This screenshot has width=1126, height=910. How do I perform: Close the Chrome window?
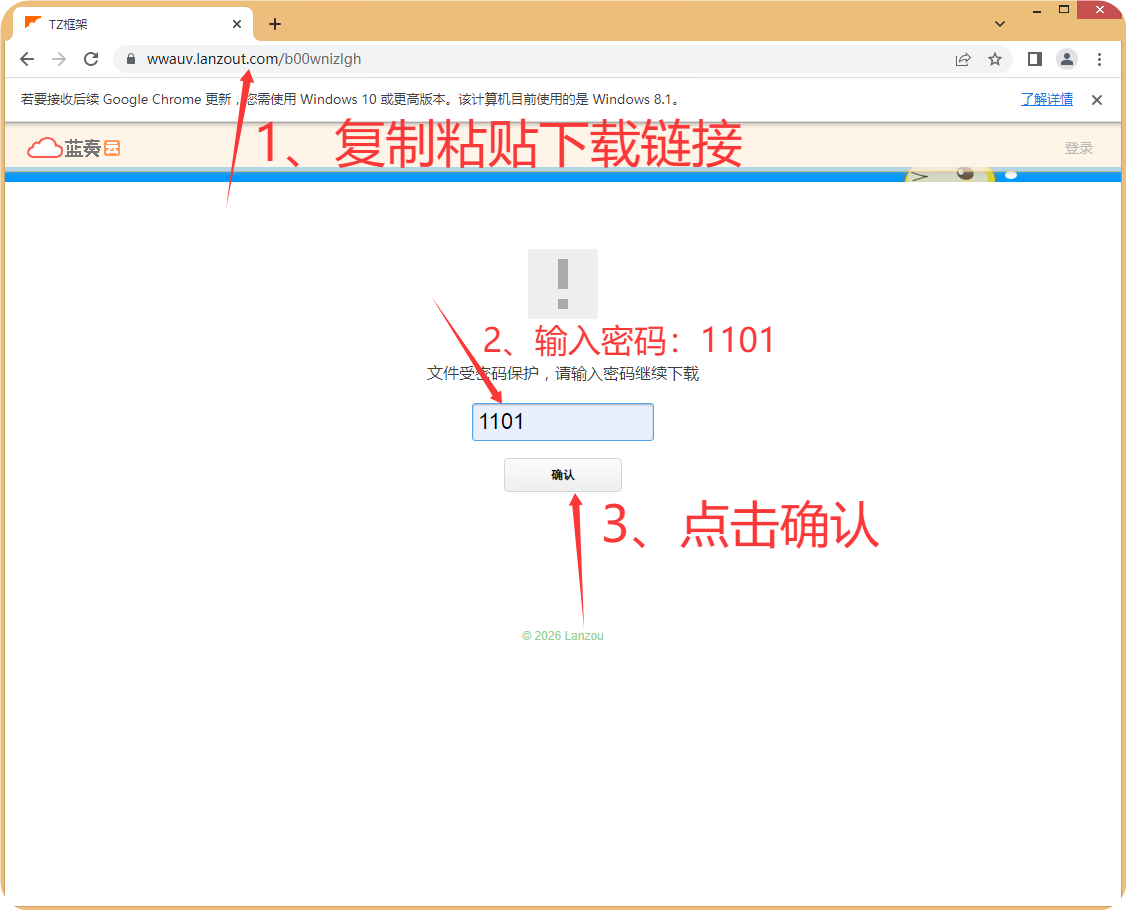pyautogui.click(x=1101, y=9)
